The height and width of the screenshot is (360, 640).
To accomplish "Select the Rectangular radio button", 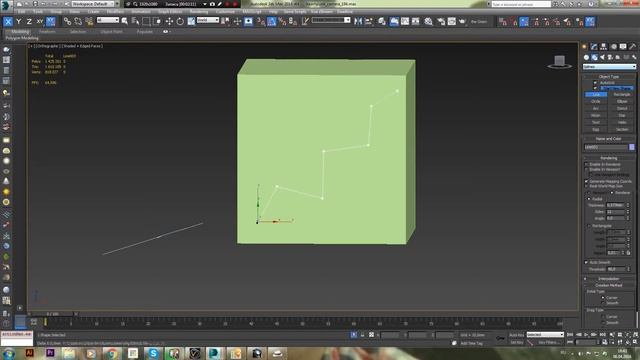I will click(x=589, y=226).
